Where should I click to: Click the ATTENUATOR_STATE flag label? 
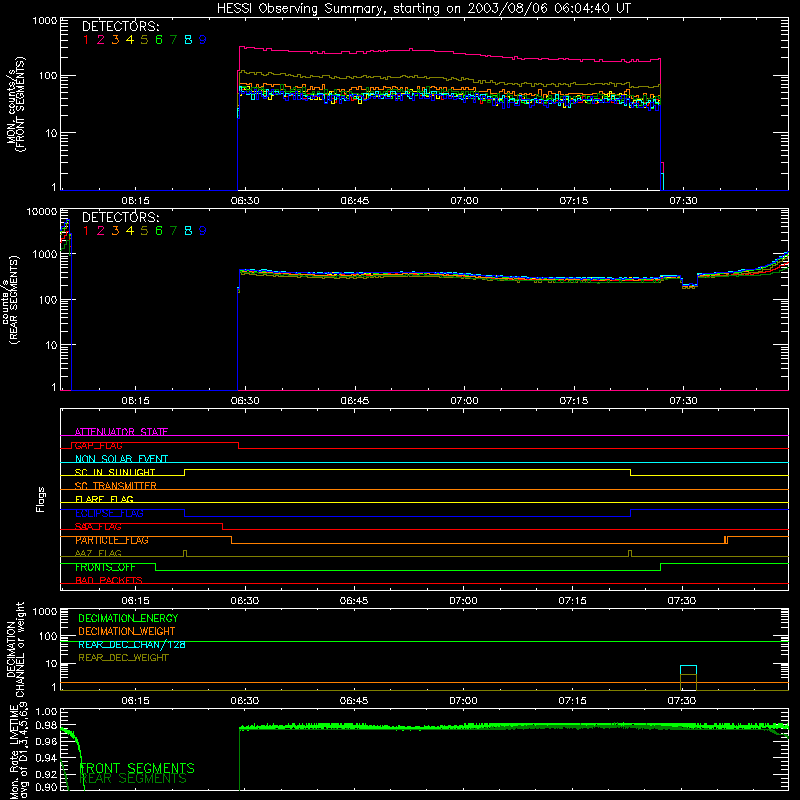(121, 432)
